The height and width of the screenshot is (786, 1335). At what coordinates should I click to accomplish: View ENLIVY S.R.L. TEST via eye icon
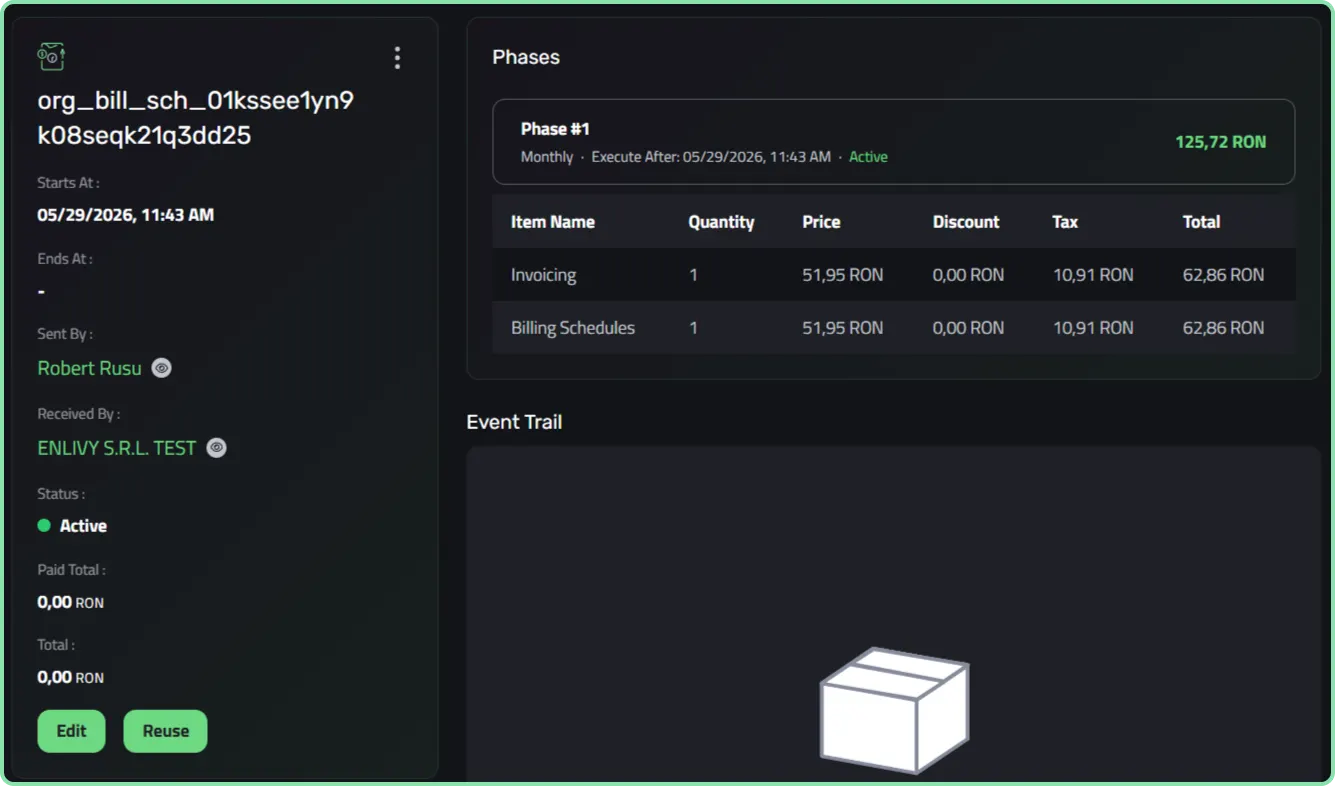tap(216, 448)
